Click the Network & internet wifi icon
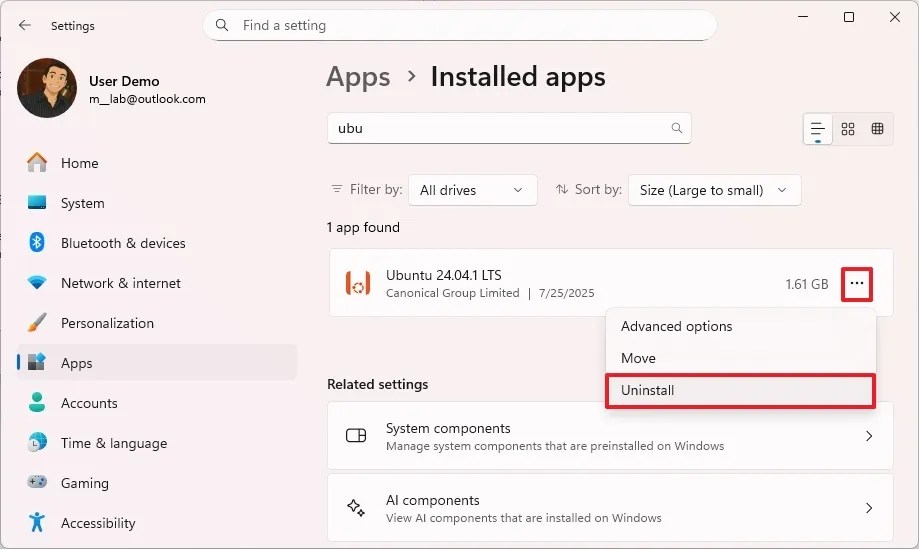The width and height of the screenshot is (919, 549). pyautogui.click(x=37, y=283)
